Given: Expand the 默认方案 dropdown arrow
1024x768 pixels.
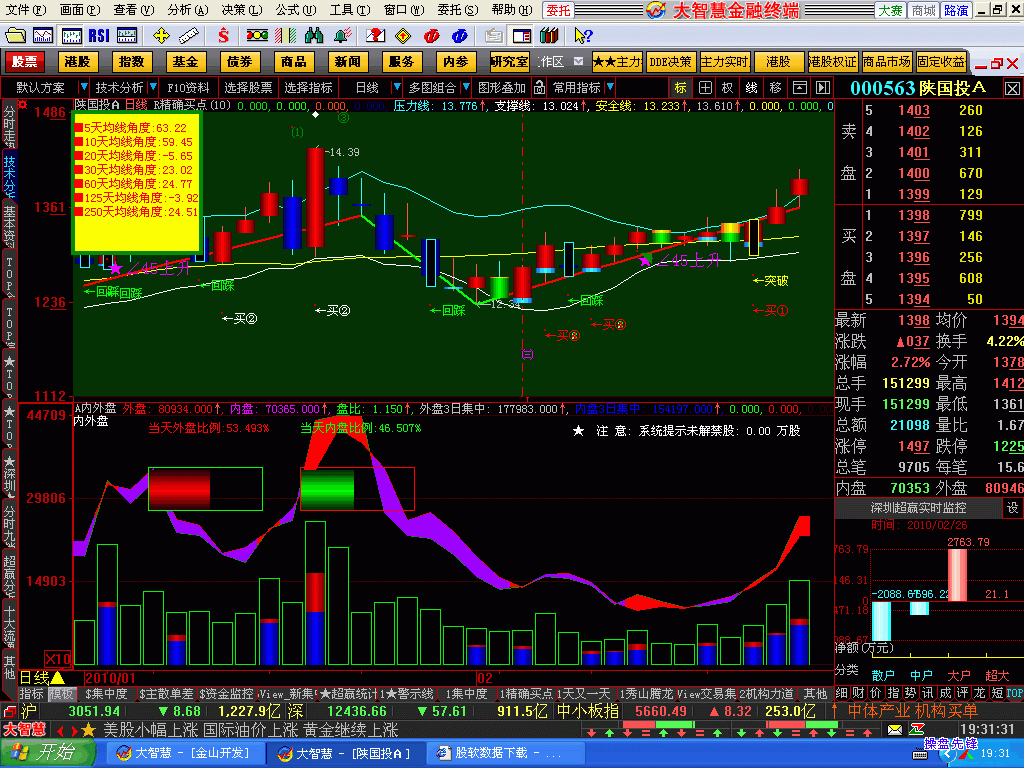Looking at the screenshot, I should click(83, 87).
